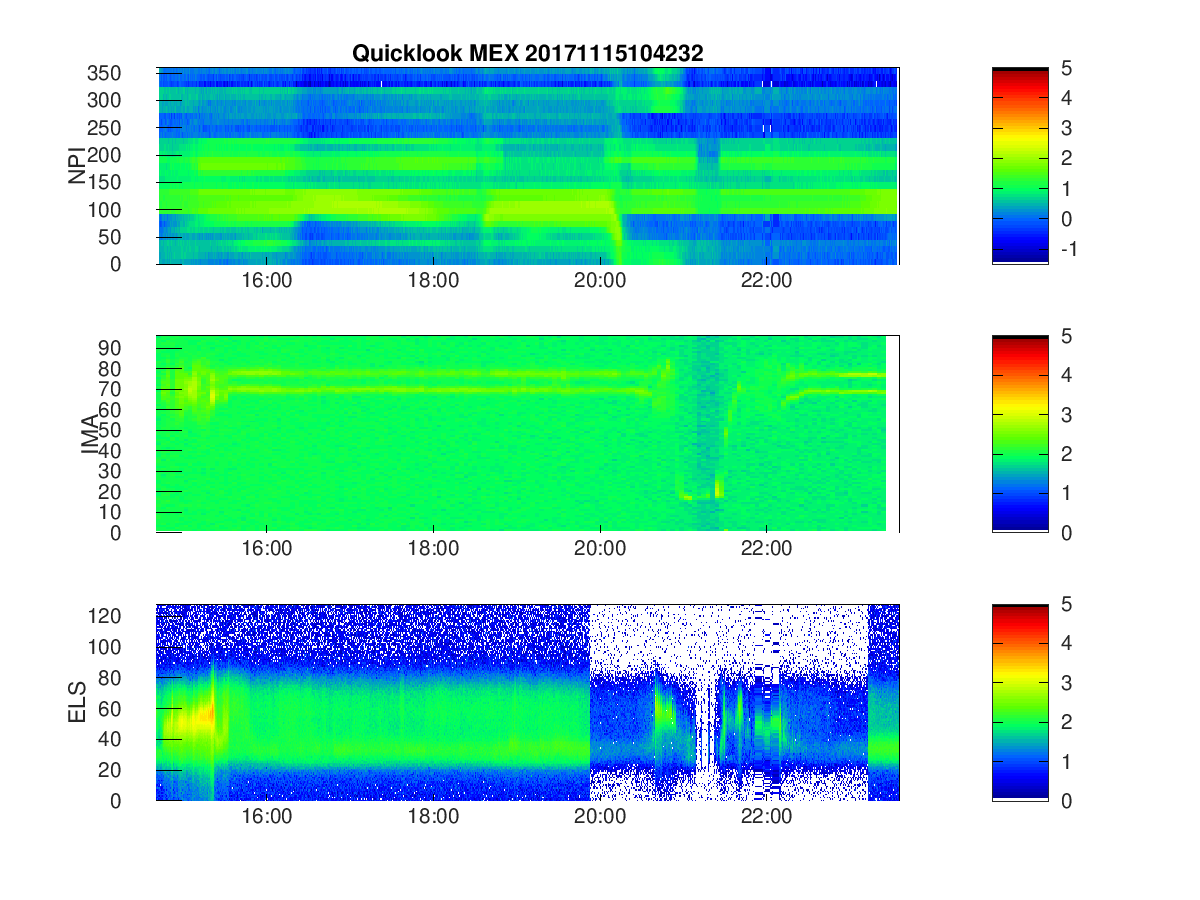Click the 16:00 time label under the IMA plot

click(x=267, y=550)
